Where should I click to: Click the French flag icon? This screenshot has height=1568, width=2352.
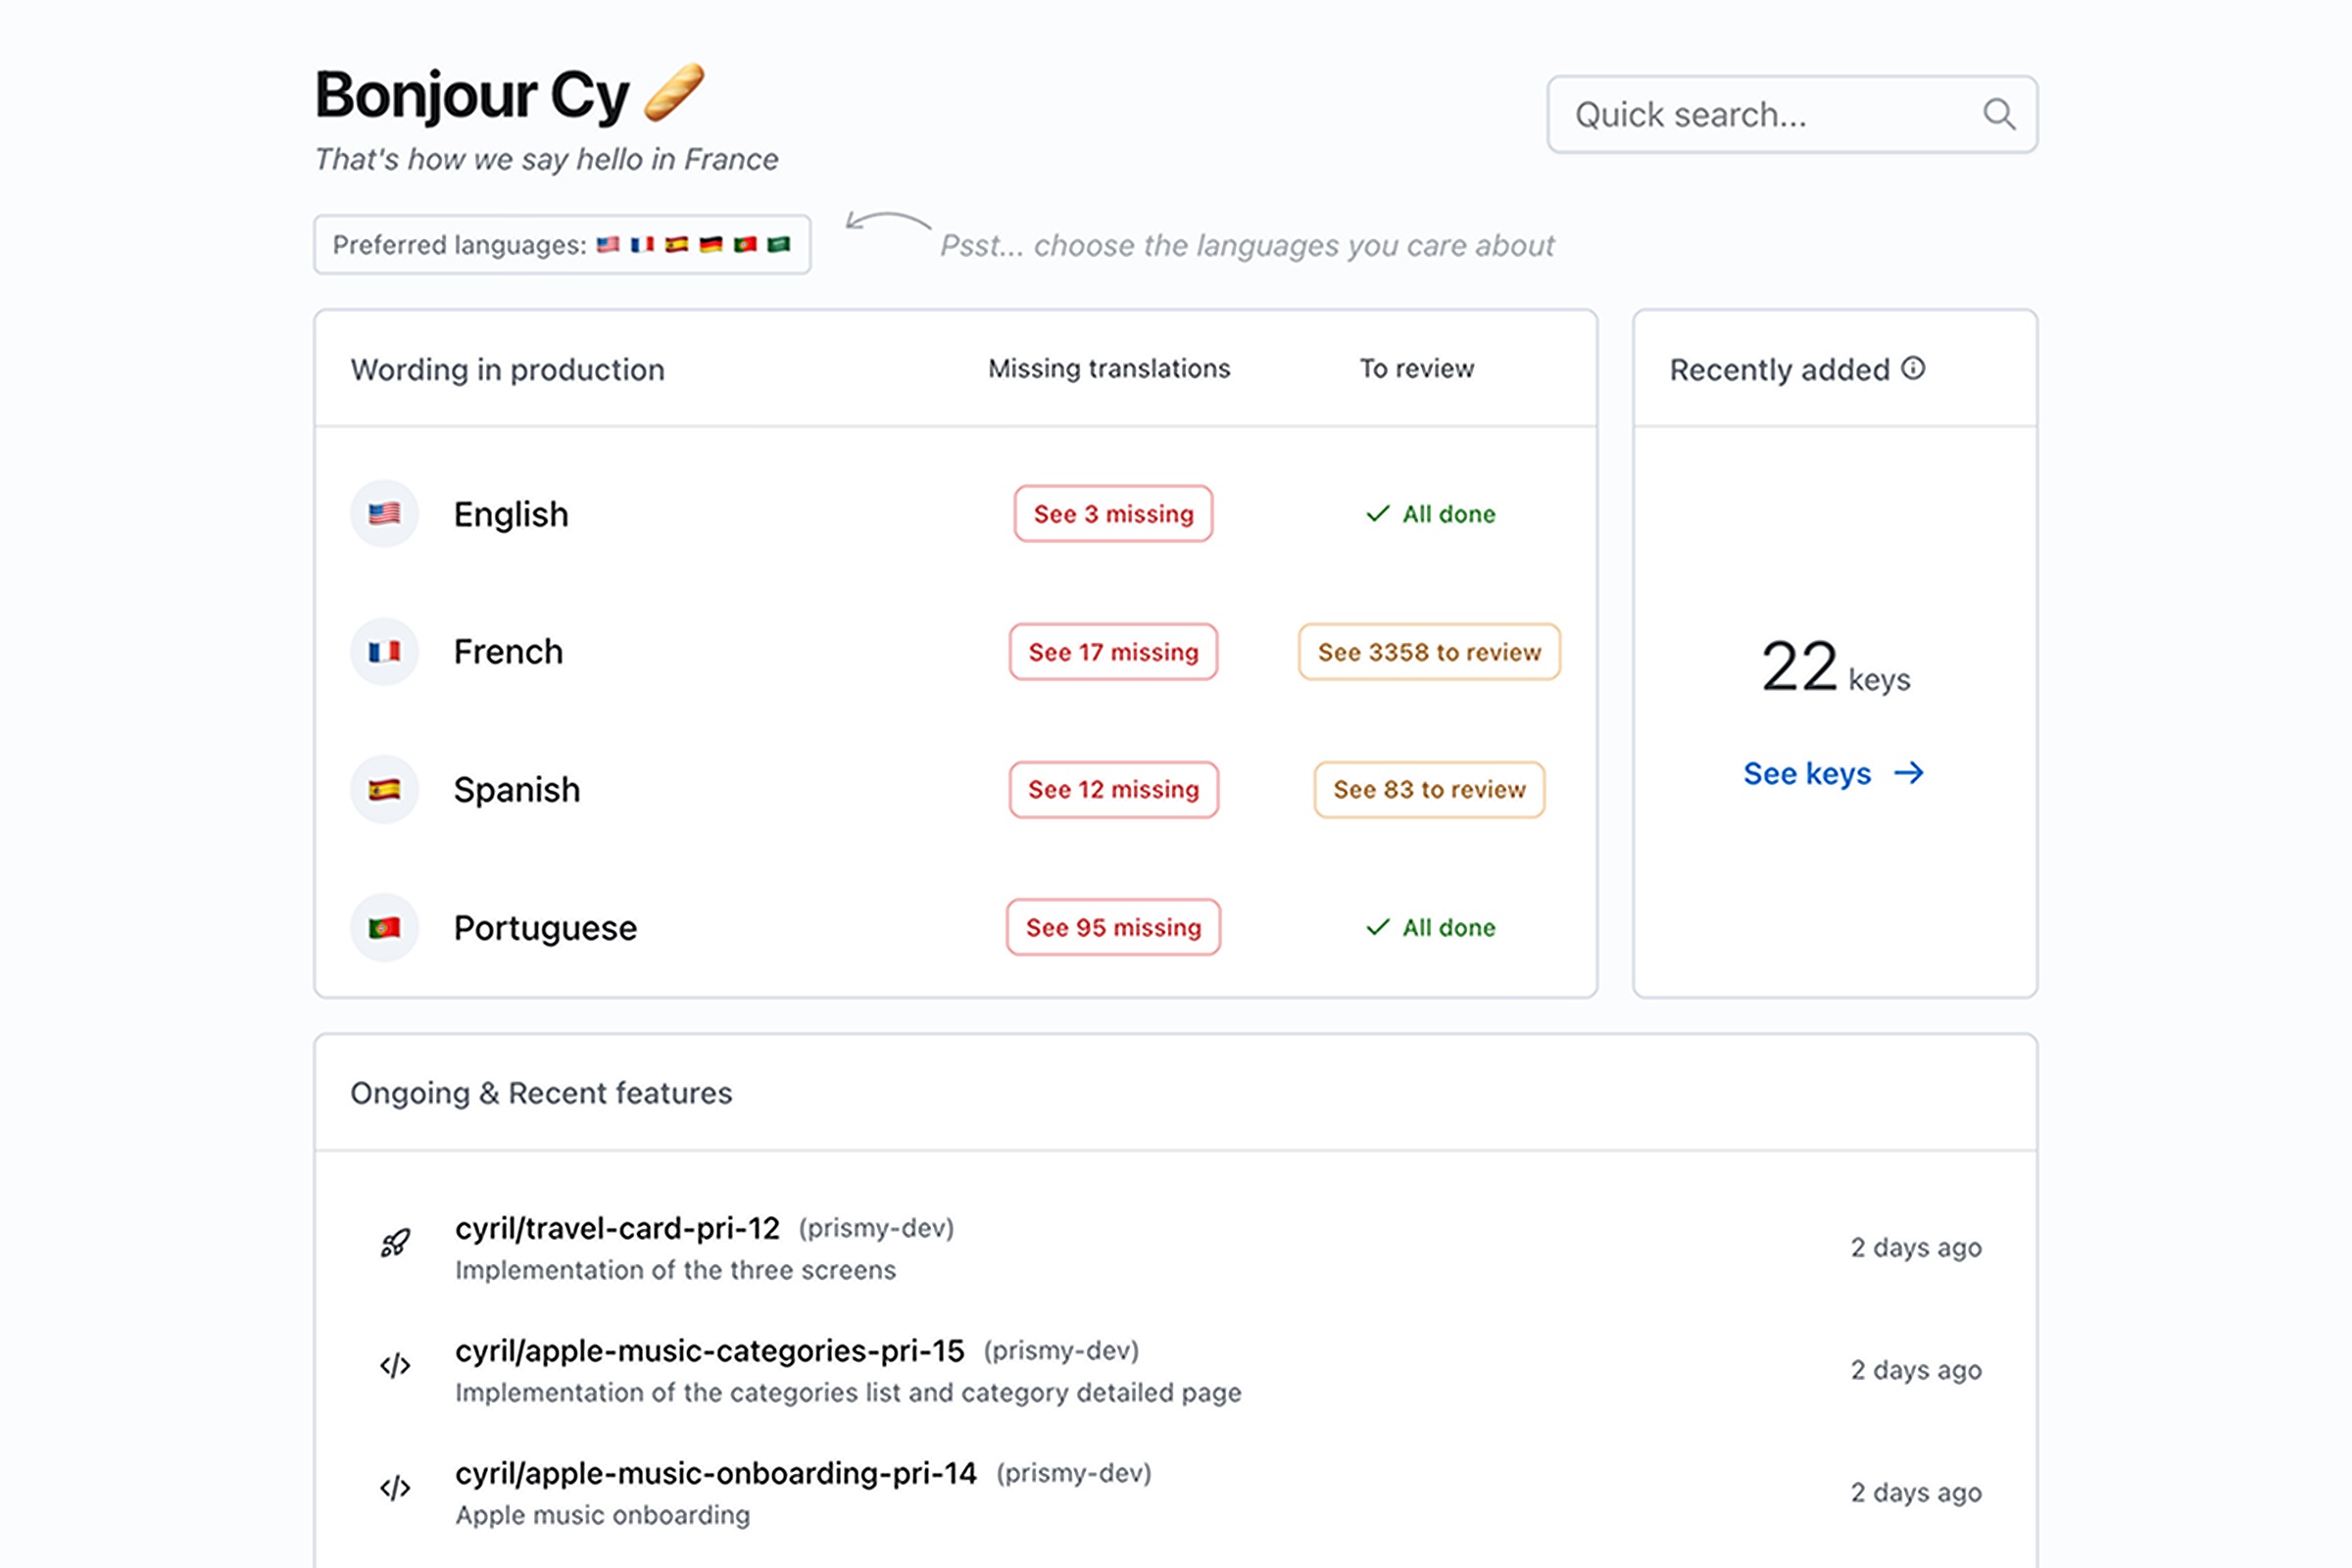(x=384, y=652)
